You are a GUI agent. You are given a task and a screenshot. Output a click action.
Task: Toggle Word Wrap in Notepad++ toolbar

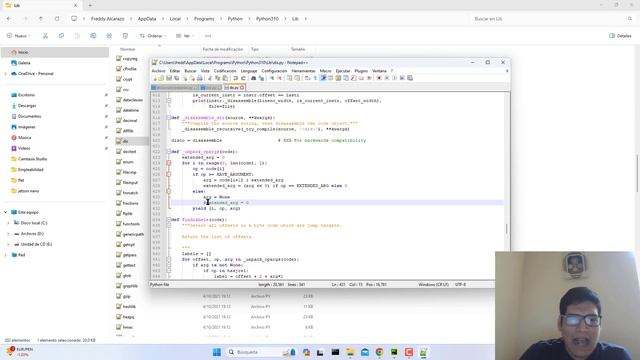(x=307, y=78)
